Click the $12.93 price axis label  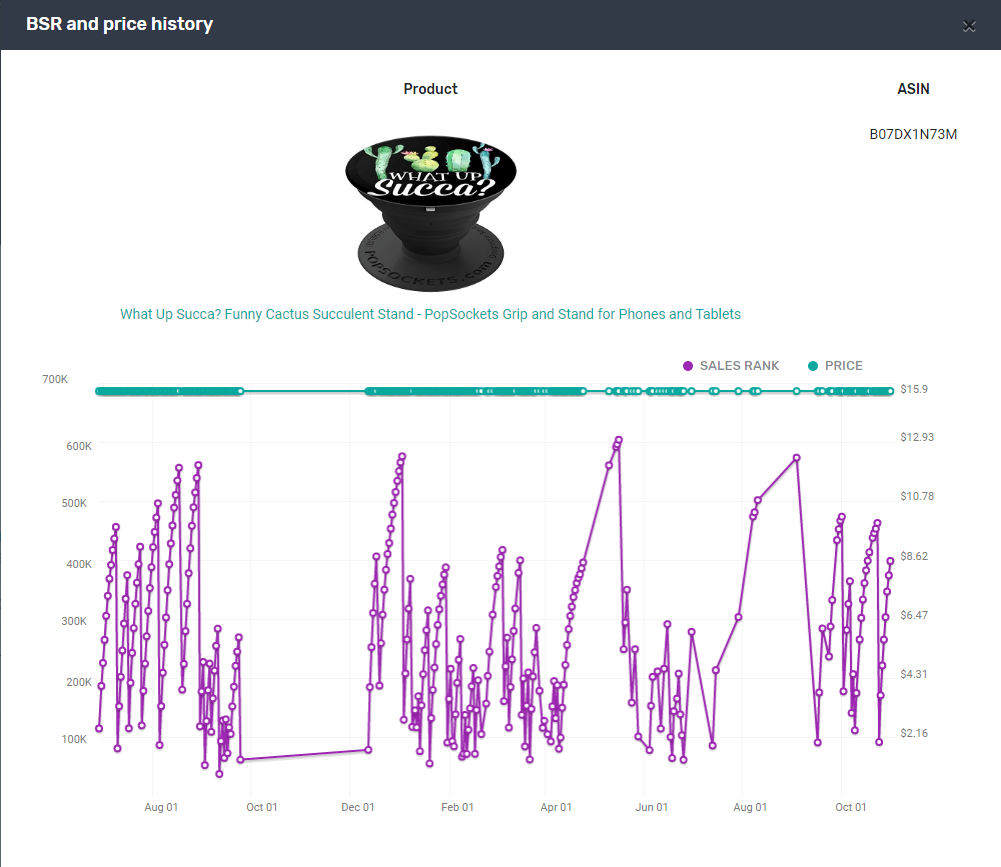click(x=916, y=437)
